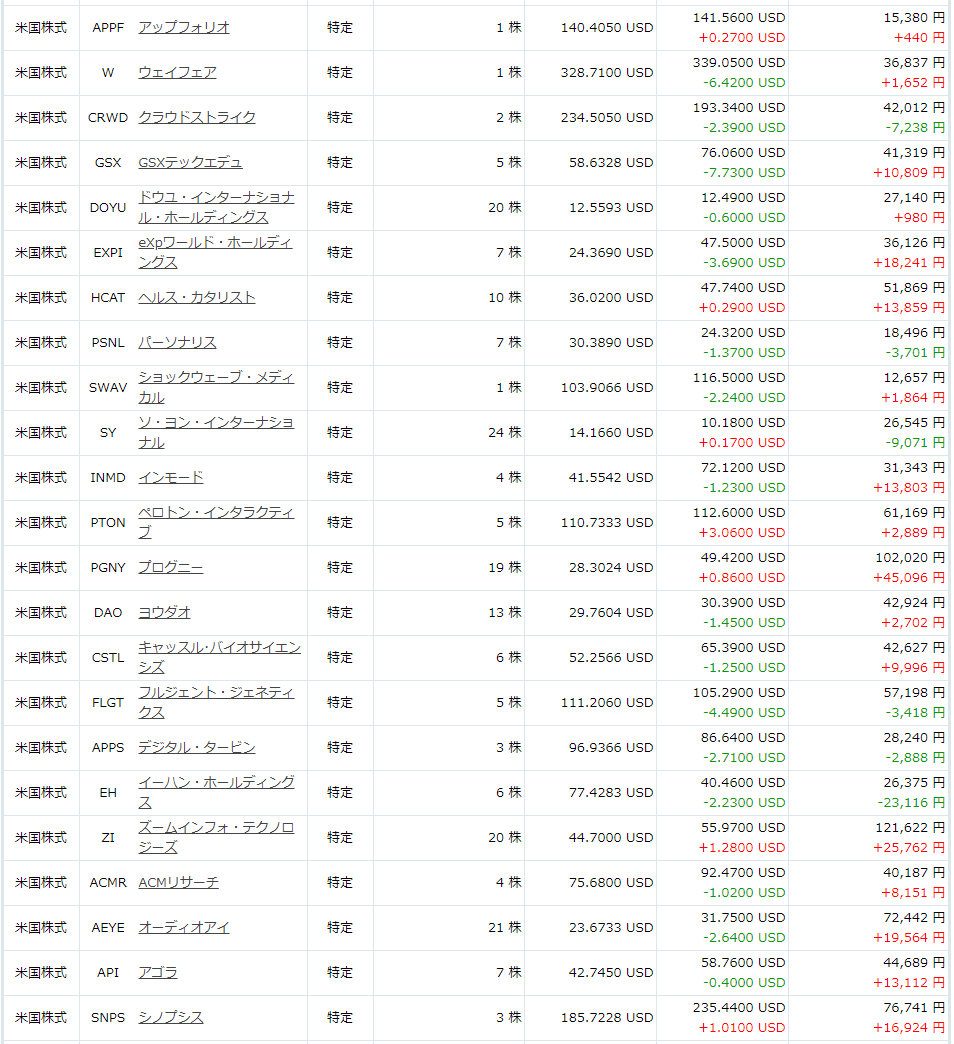Click the 19 株 quantity cell
Screen dimensions: 954x1044
pos(505,567)
